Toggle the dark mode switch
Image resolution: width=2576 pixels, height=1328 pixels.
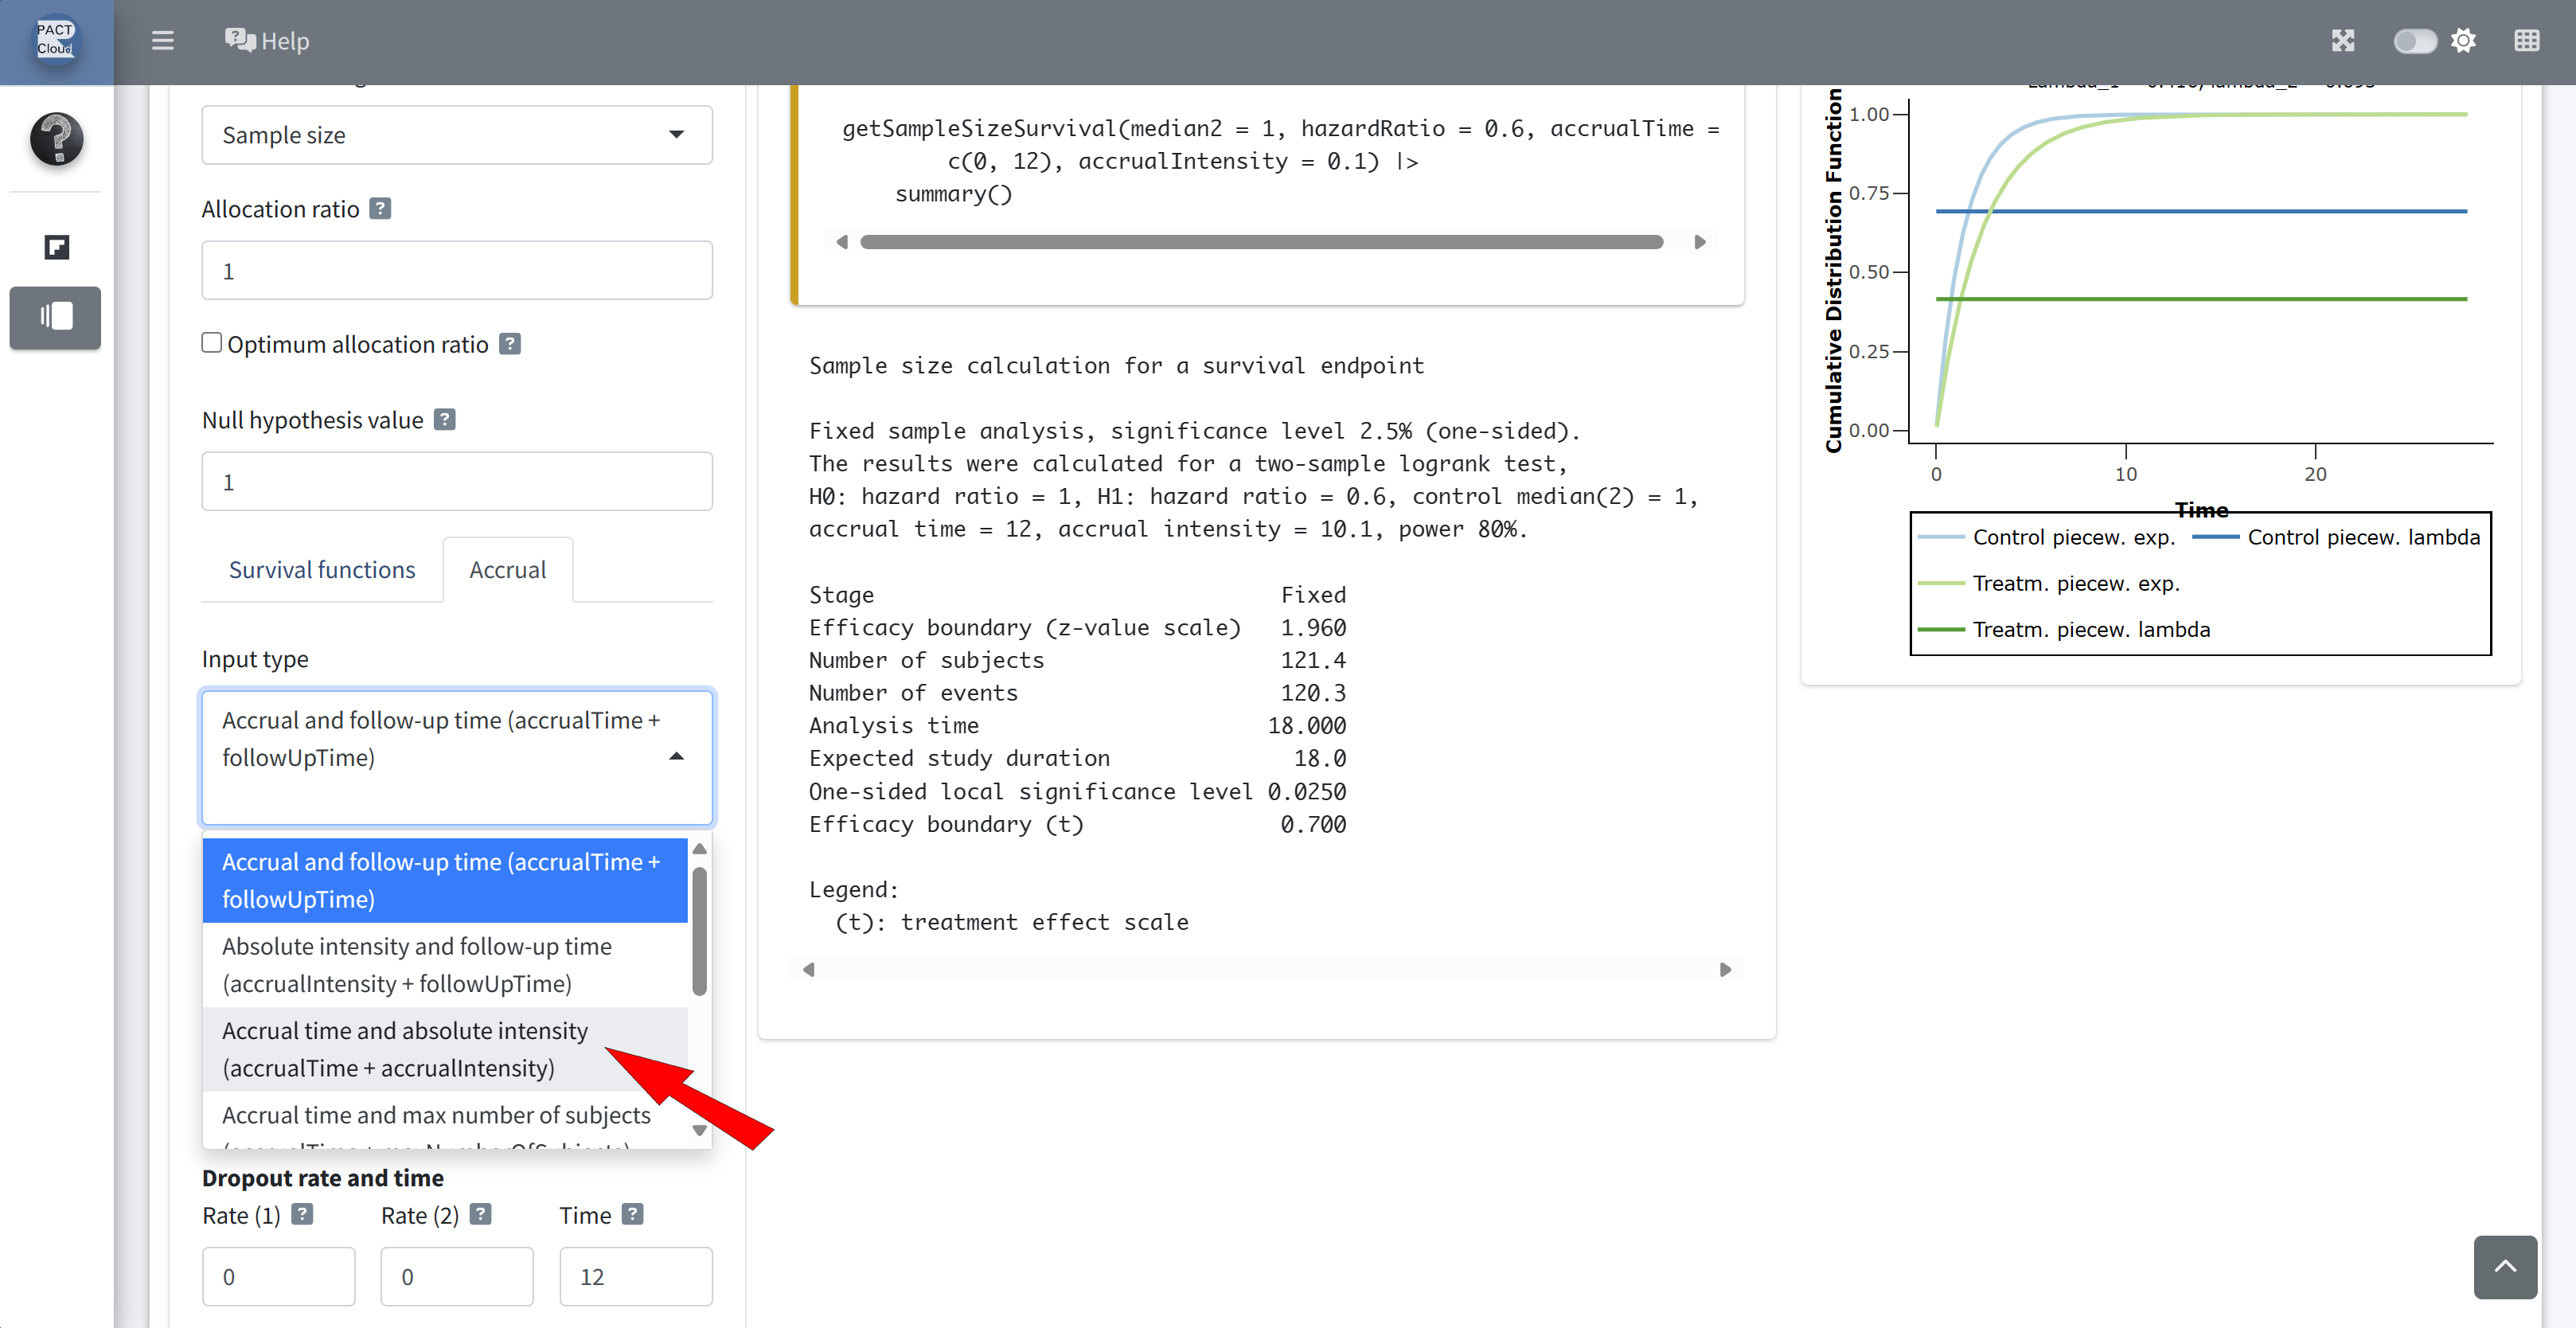pyautogui.click(x=2414, y=41)
